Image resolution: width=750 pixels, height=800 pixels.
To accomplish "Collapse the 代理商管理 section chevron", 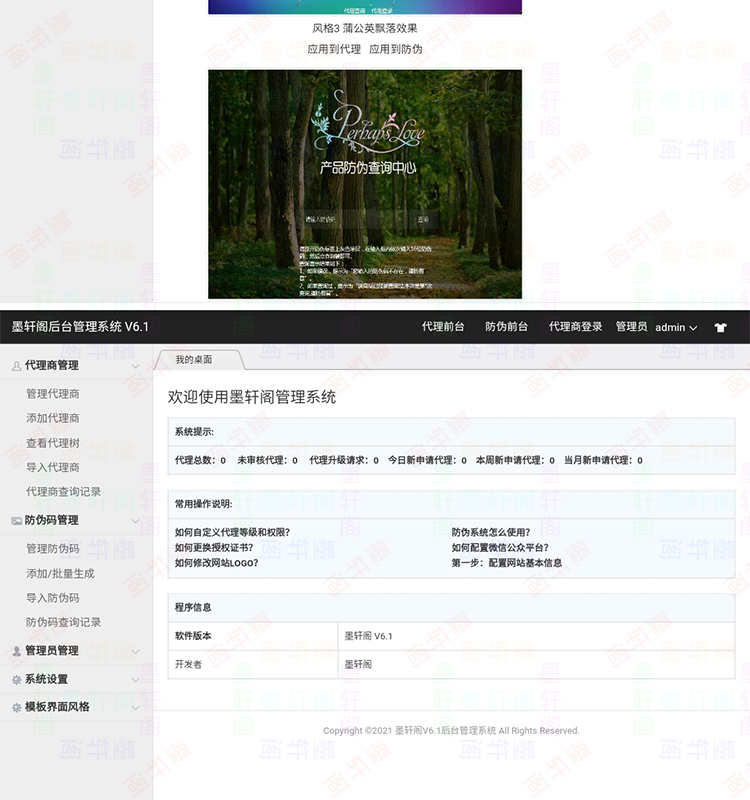I will click(135, 366).
